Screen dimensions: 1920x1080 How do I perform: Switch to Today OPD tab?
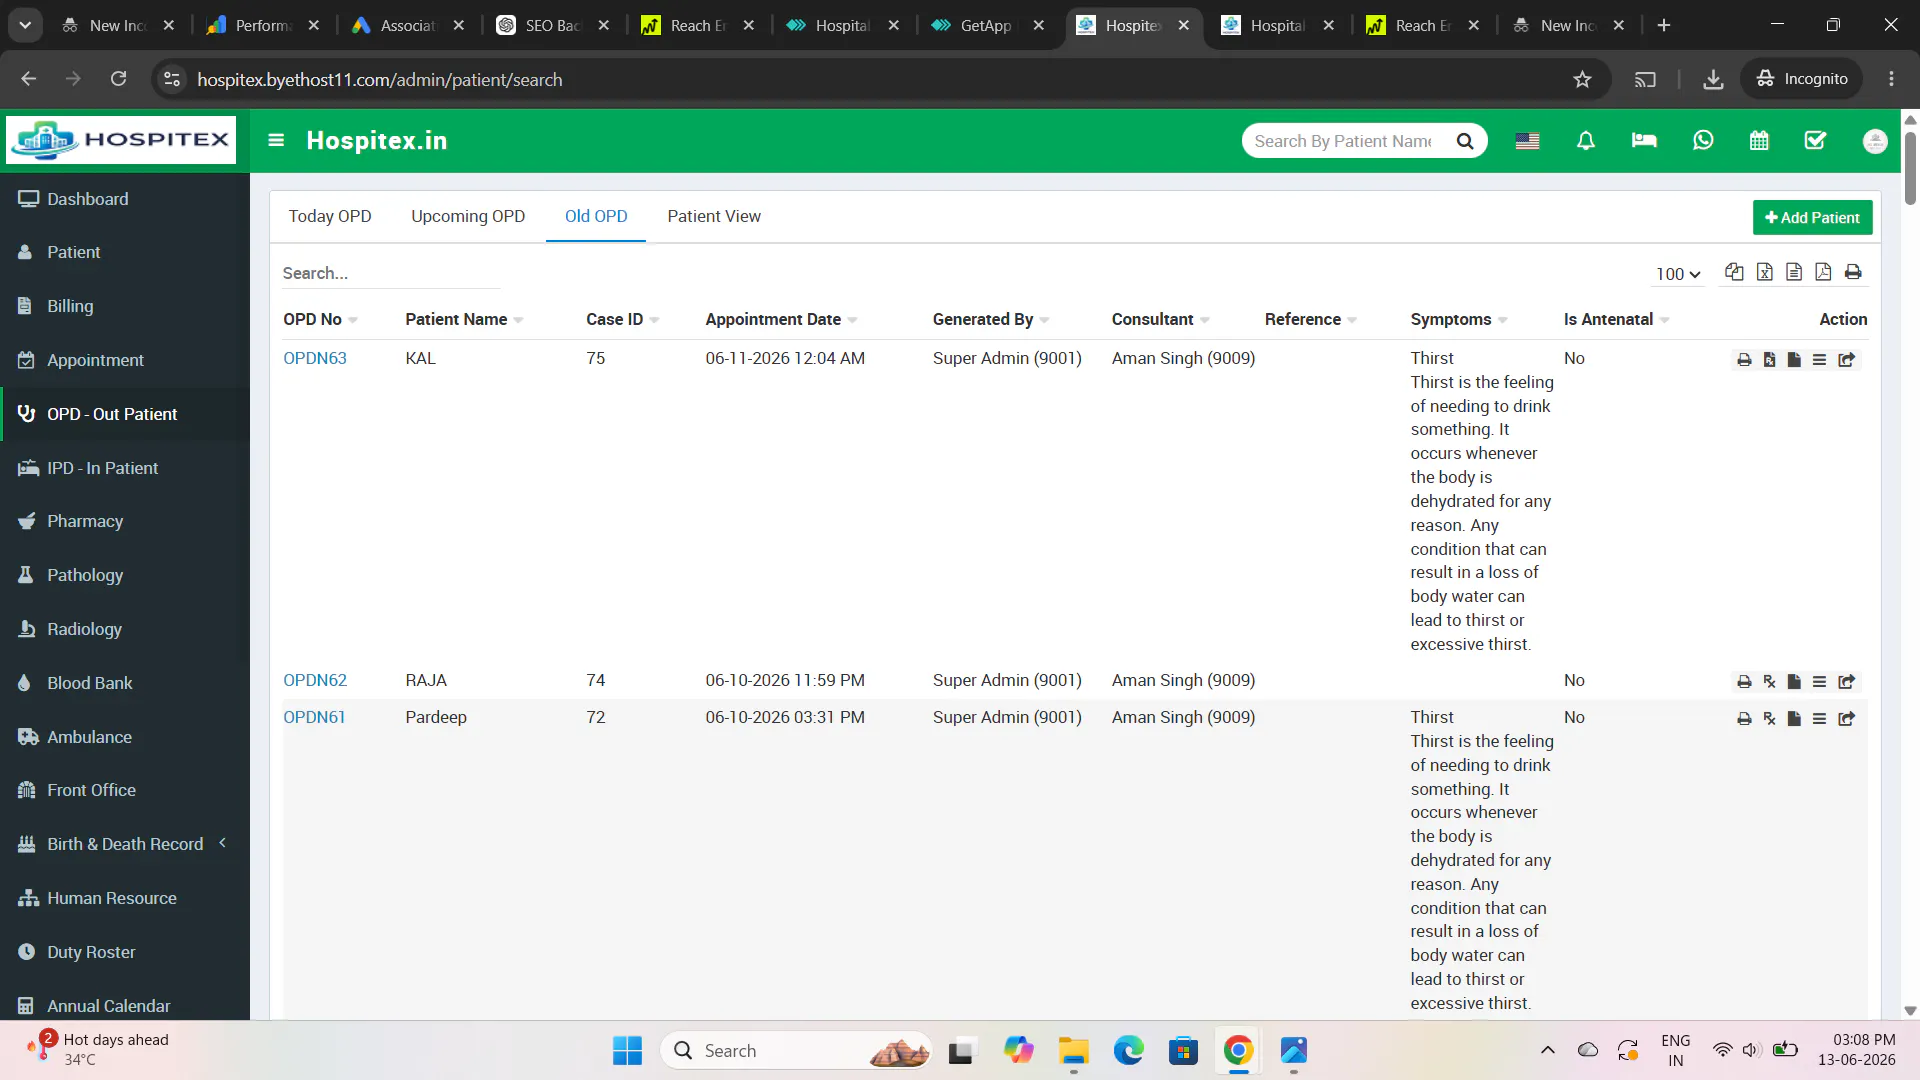[x=330, y=216]
